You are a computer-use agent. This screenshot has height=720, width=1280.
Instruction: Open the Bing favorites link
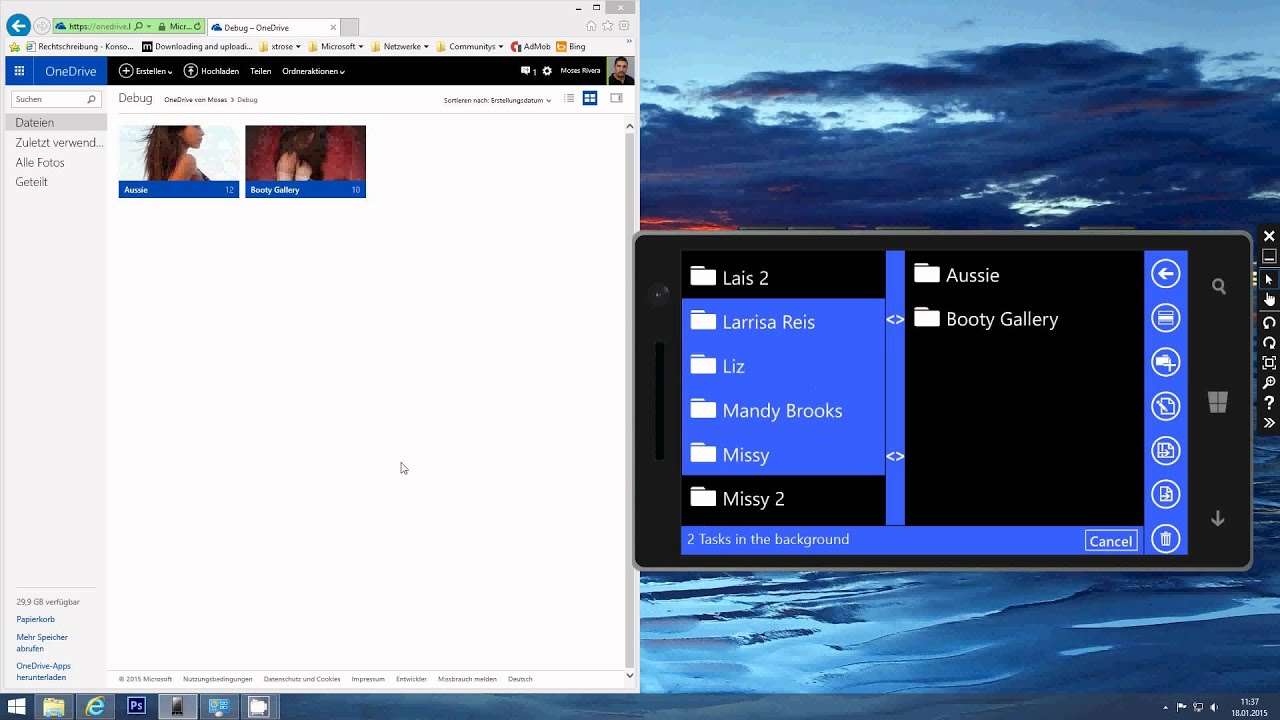tap(571, 46)
